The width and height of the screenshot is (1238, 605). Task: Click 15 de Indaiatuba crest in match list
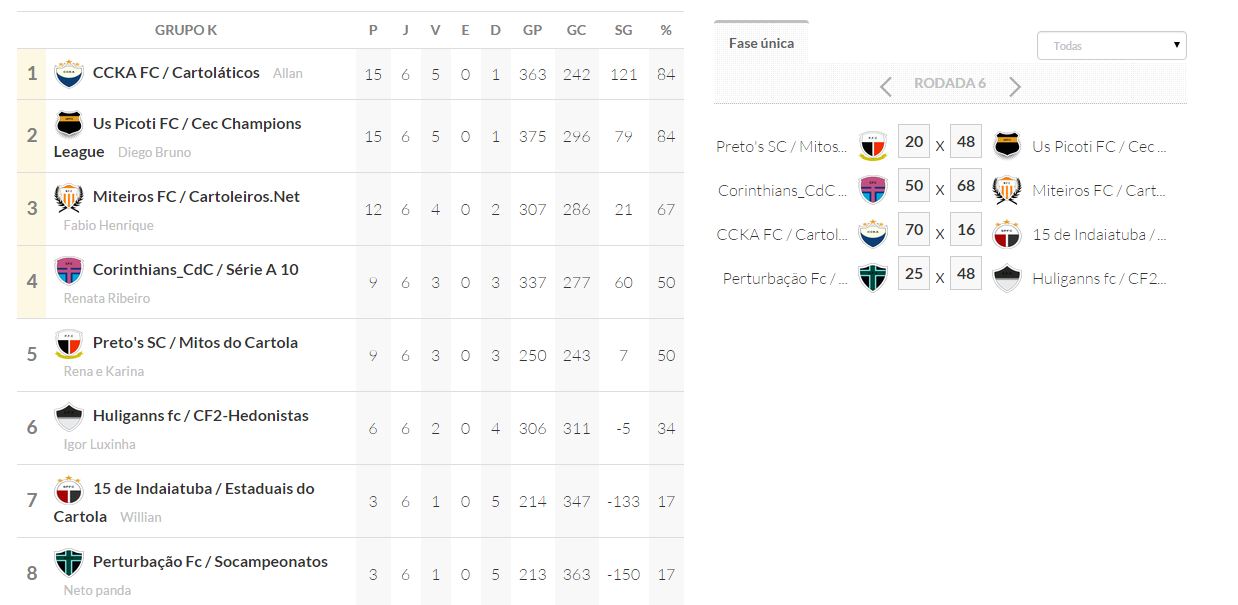click(x=1006, y=235)
